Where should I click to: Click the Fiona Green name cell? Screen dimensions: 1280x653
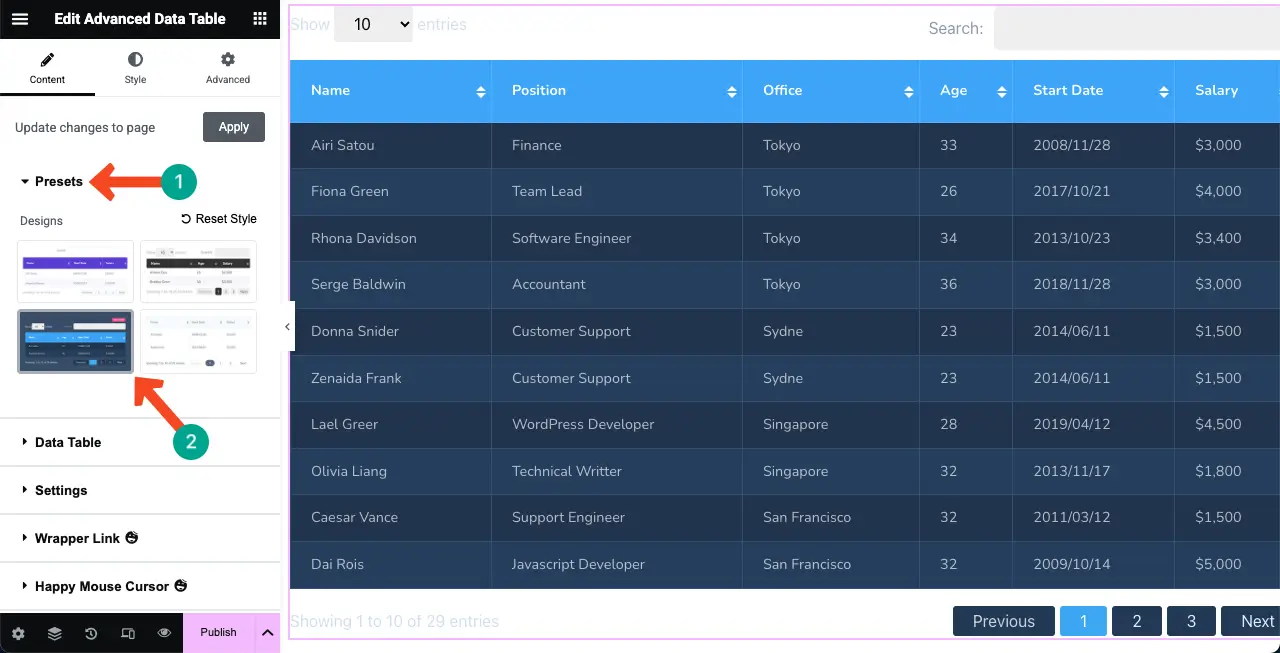pyautogui.click(x=390, y=191)
